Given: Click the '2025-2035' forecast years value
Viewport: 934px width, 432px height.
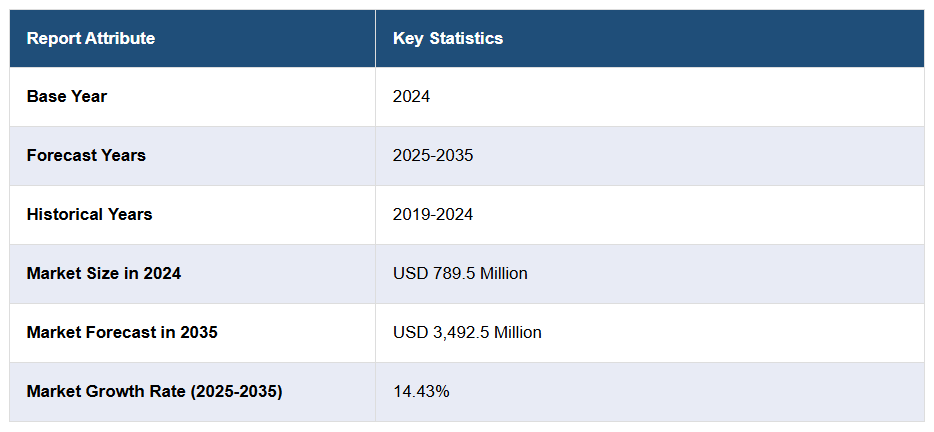Looking at the screenshot, I should 433,156.
